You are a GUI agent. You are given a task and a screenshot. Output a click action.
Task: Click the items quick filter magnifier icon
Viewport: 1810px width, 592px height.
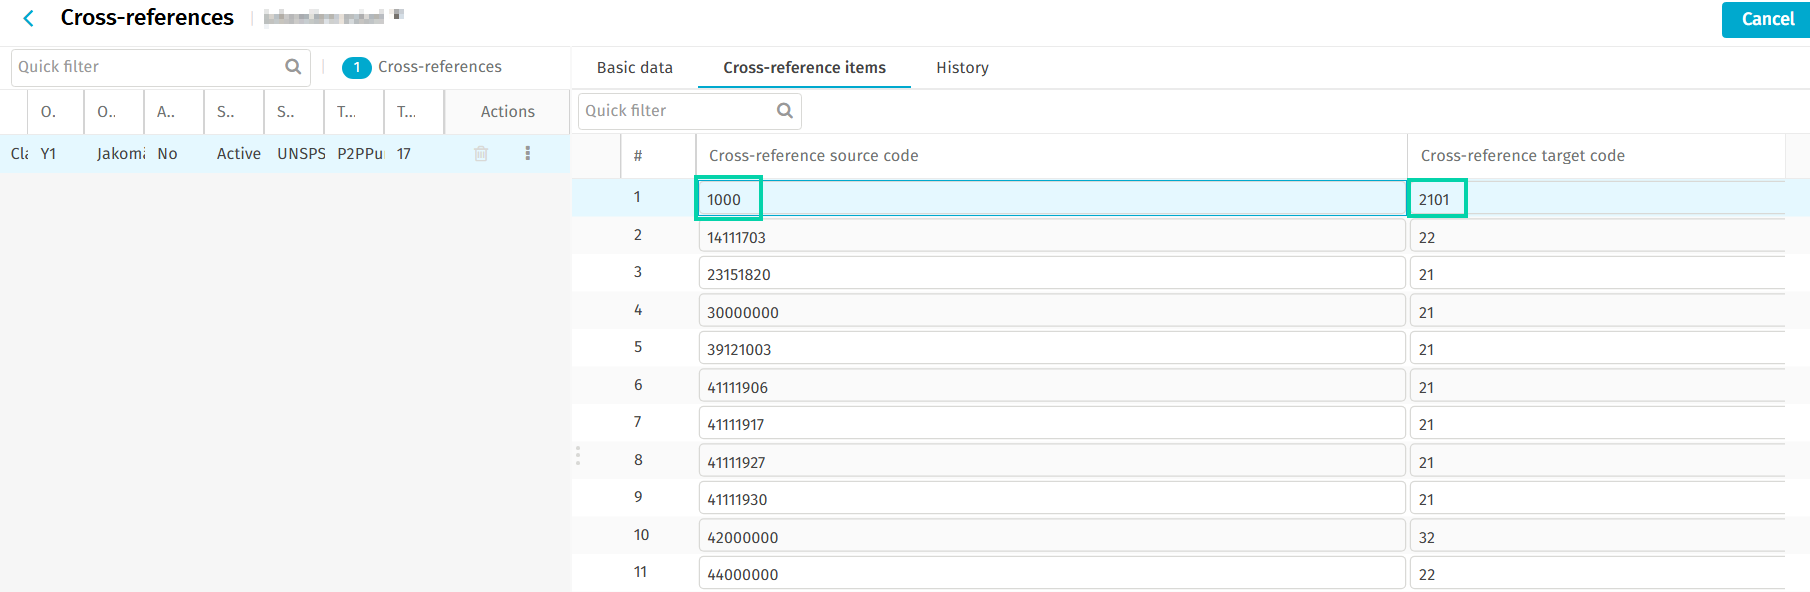click(x=785, y=111)
